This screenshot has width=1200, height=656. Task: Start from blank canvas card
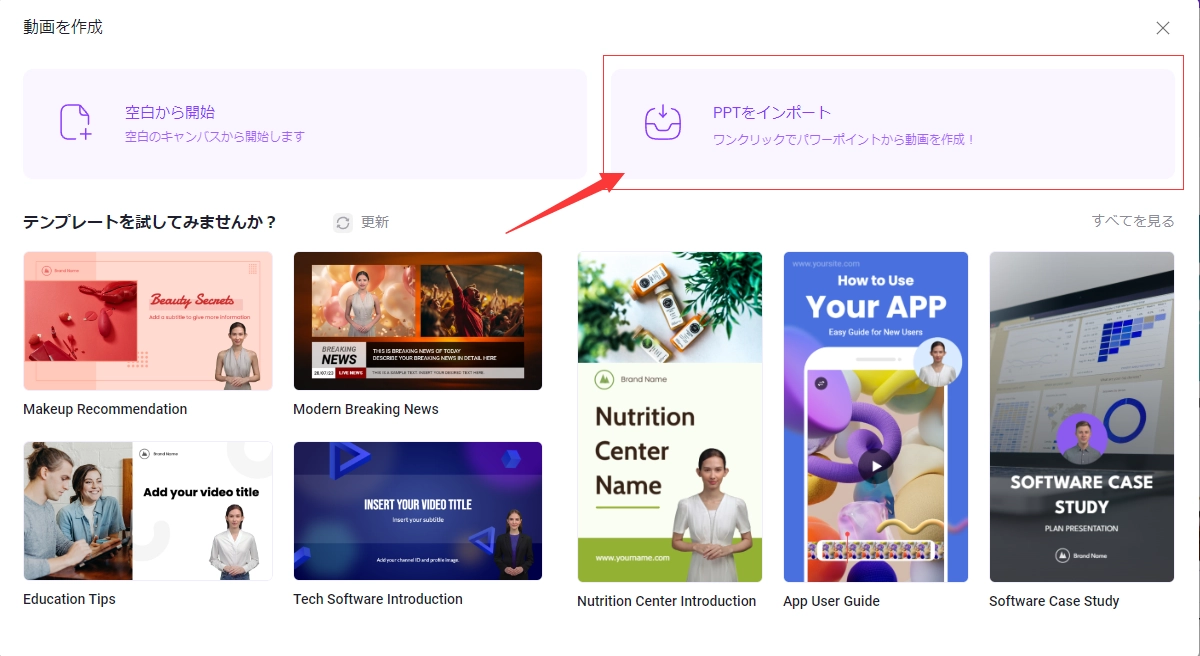pyautogui.click(x=305, y=124)
